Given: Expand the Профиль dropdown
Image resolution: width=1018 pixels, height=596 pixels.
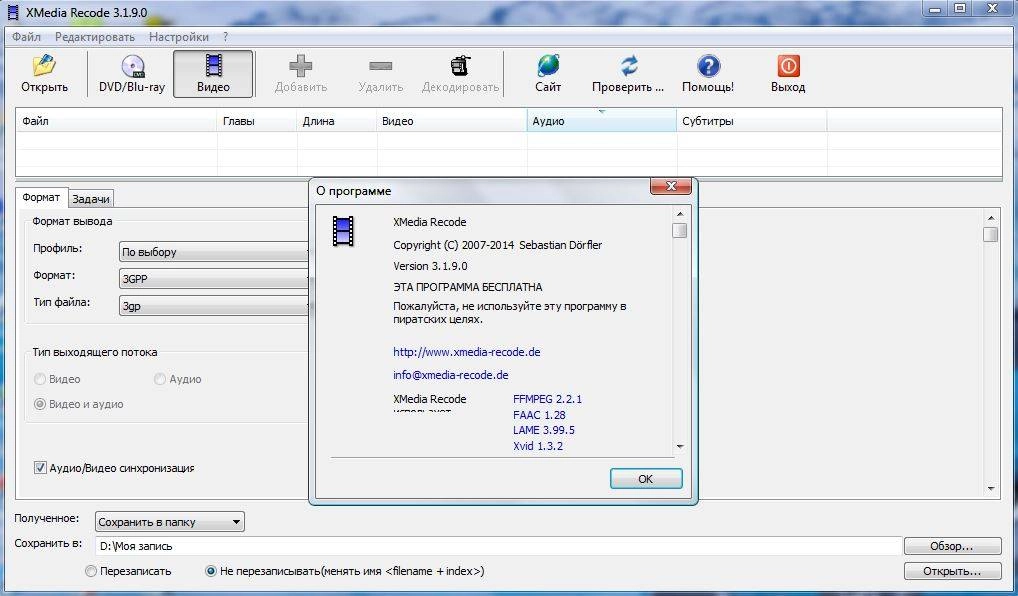Looking at the screenshot, I should [214, 252].
